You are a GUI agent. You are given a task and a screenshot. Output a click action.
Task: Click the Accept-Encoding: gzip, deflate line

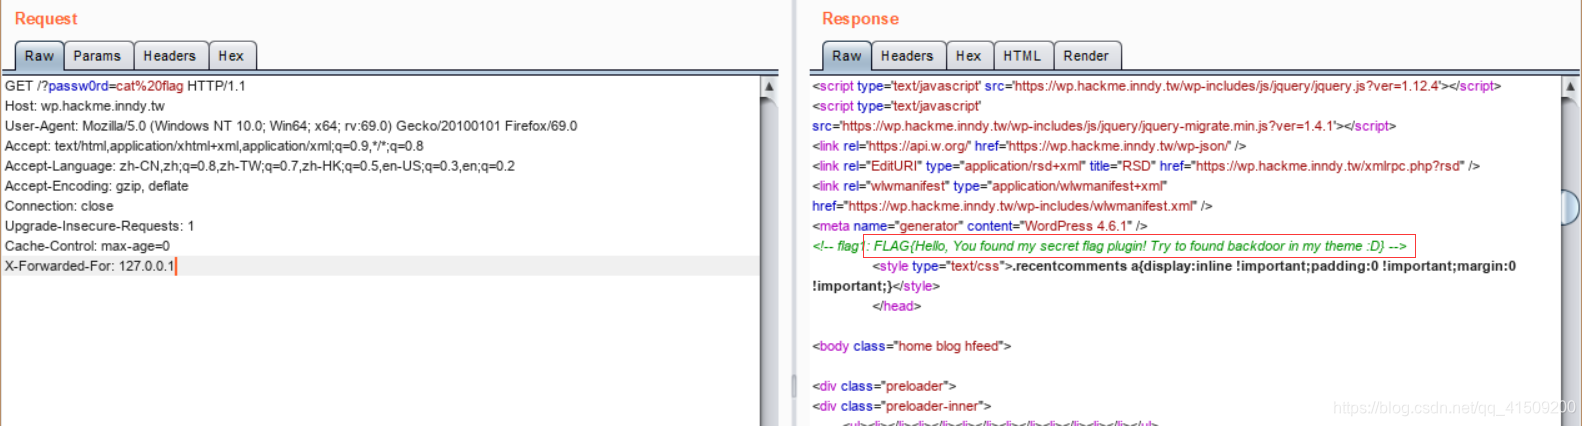[x=97, y=186]
